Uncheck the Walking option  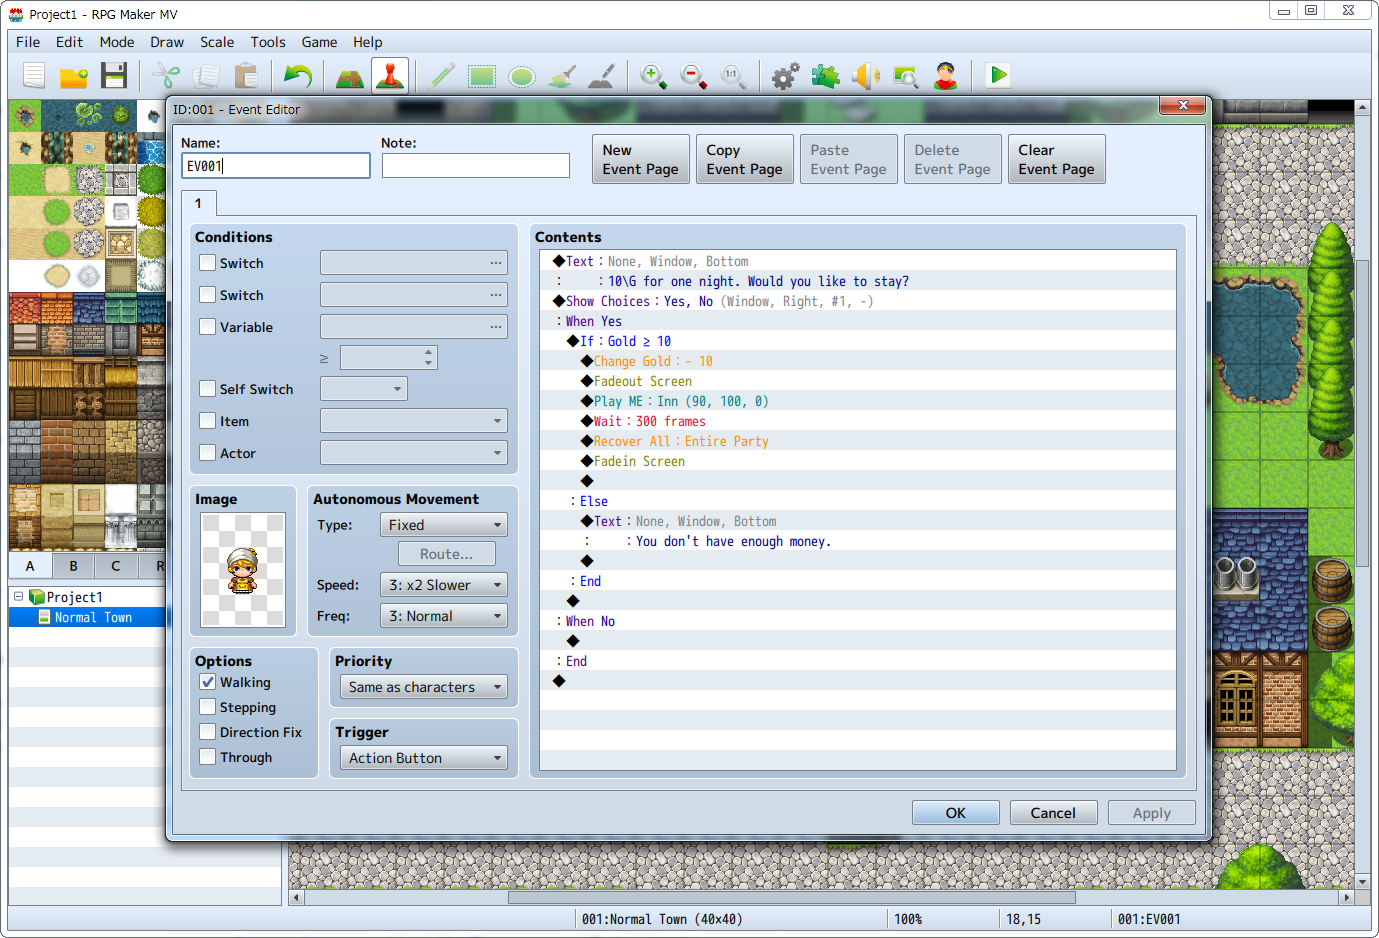pos(208,682)
